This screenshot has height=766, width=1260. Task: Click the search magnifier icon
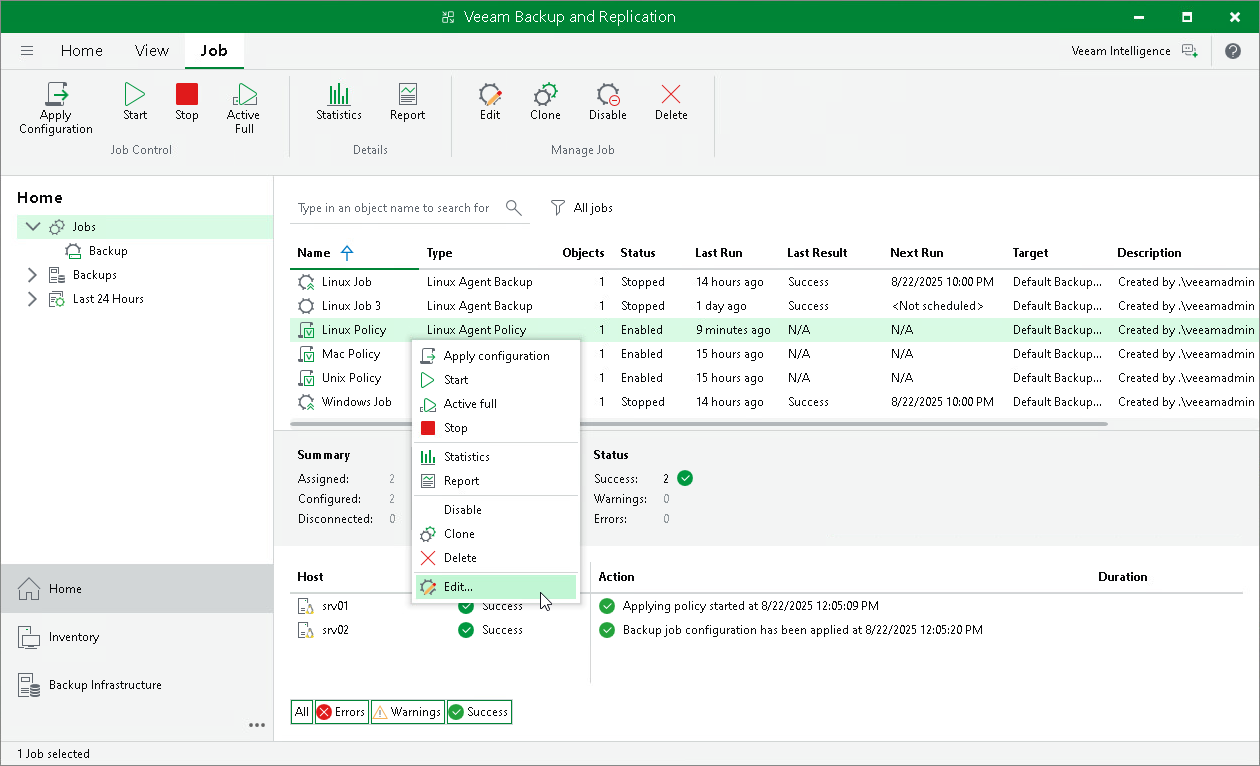coord(514,208)
